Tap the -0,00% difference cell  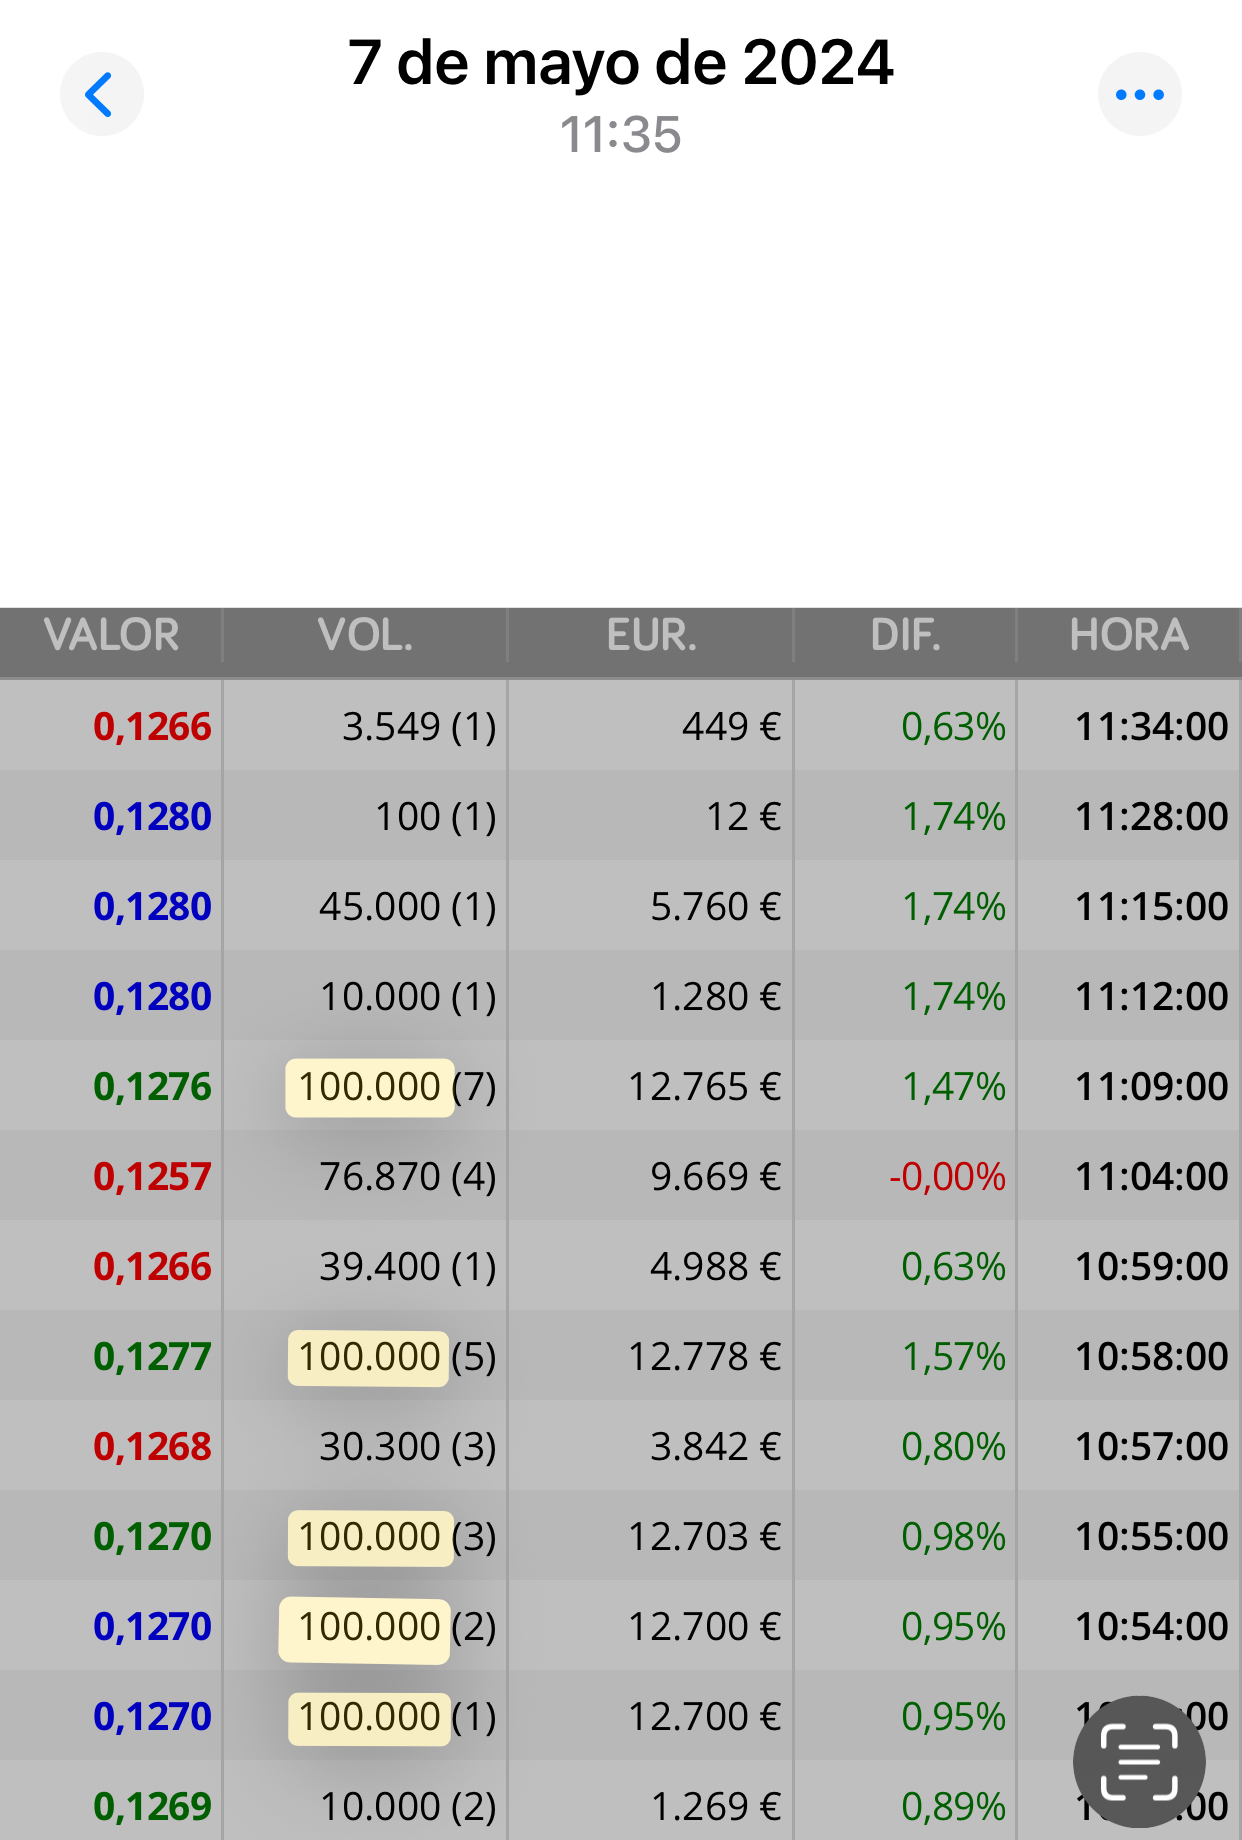point(947,1177)
